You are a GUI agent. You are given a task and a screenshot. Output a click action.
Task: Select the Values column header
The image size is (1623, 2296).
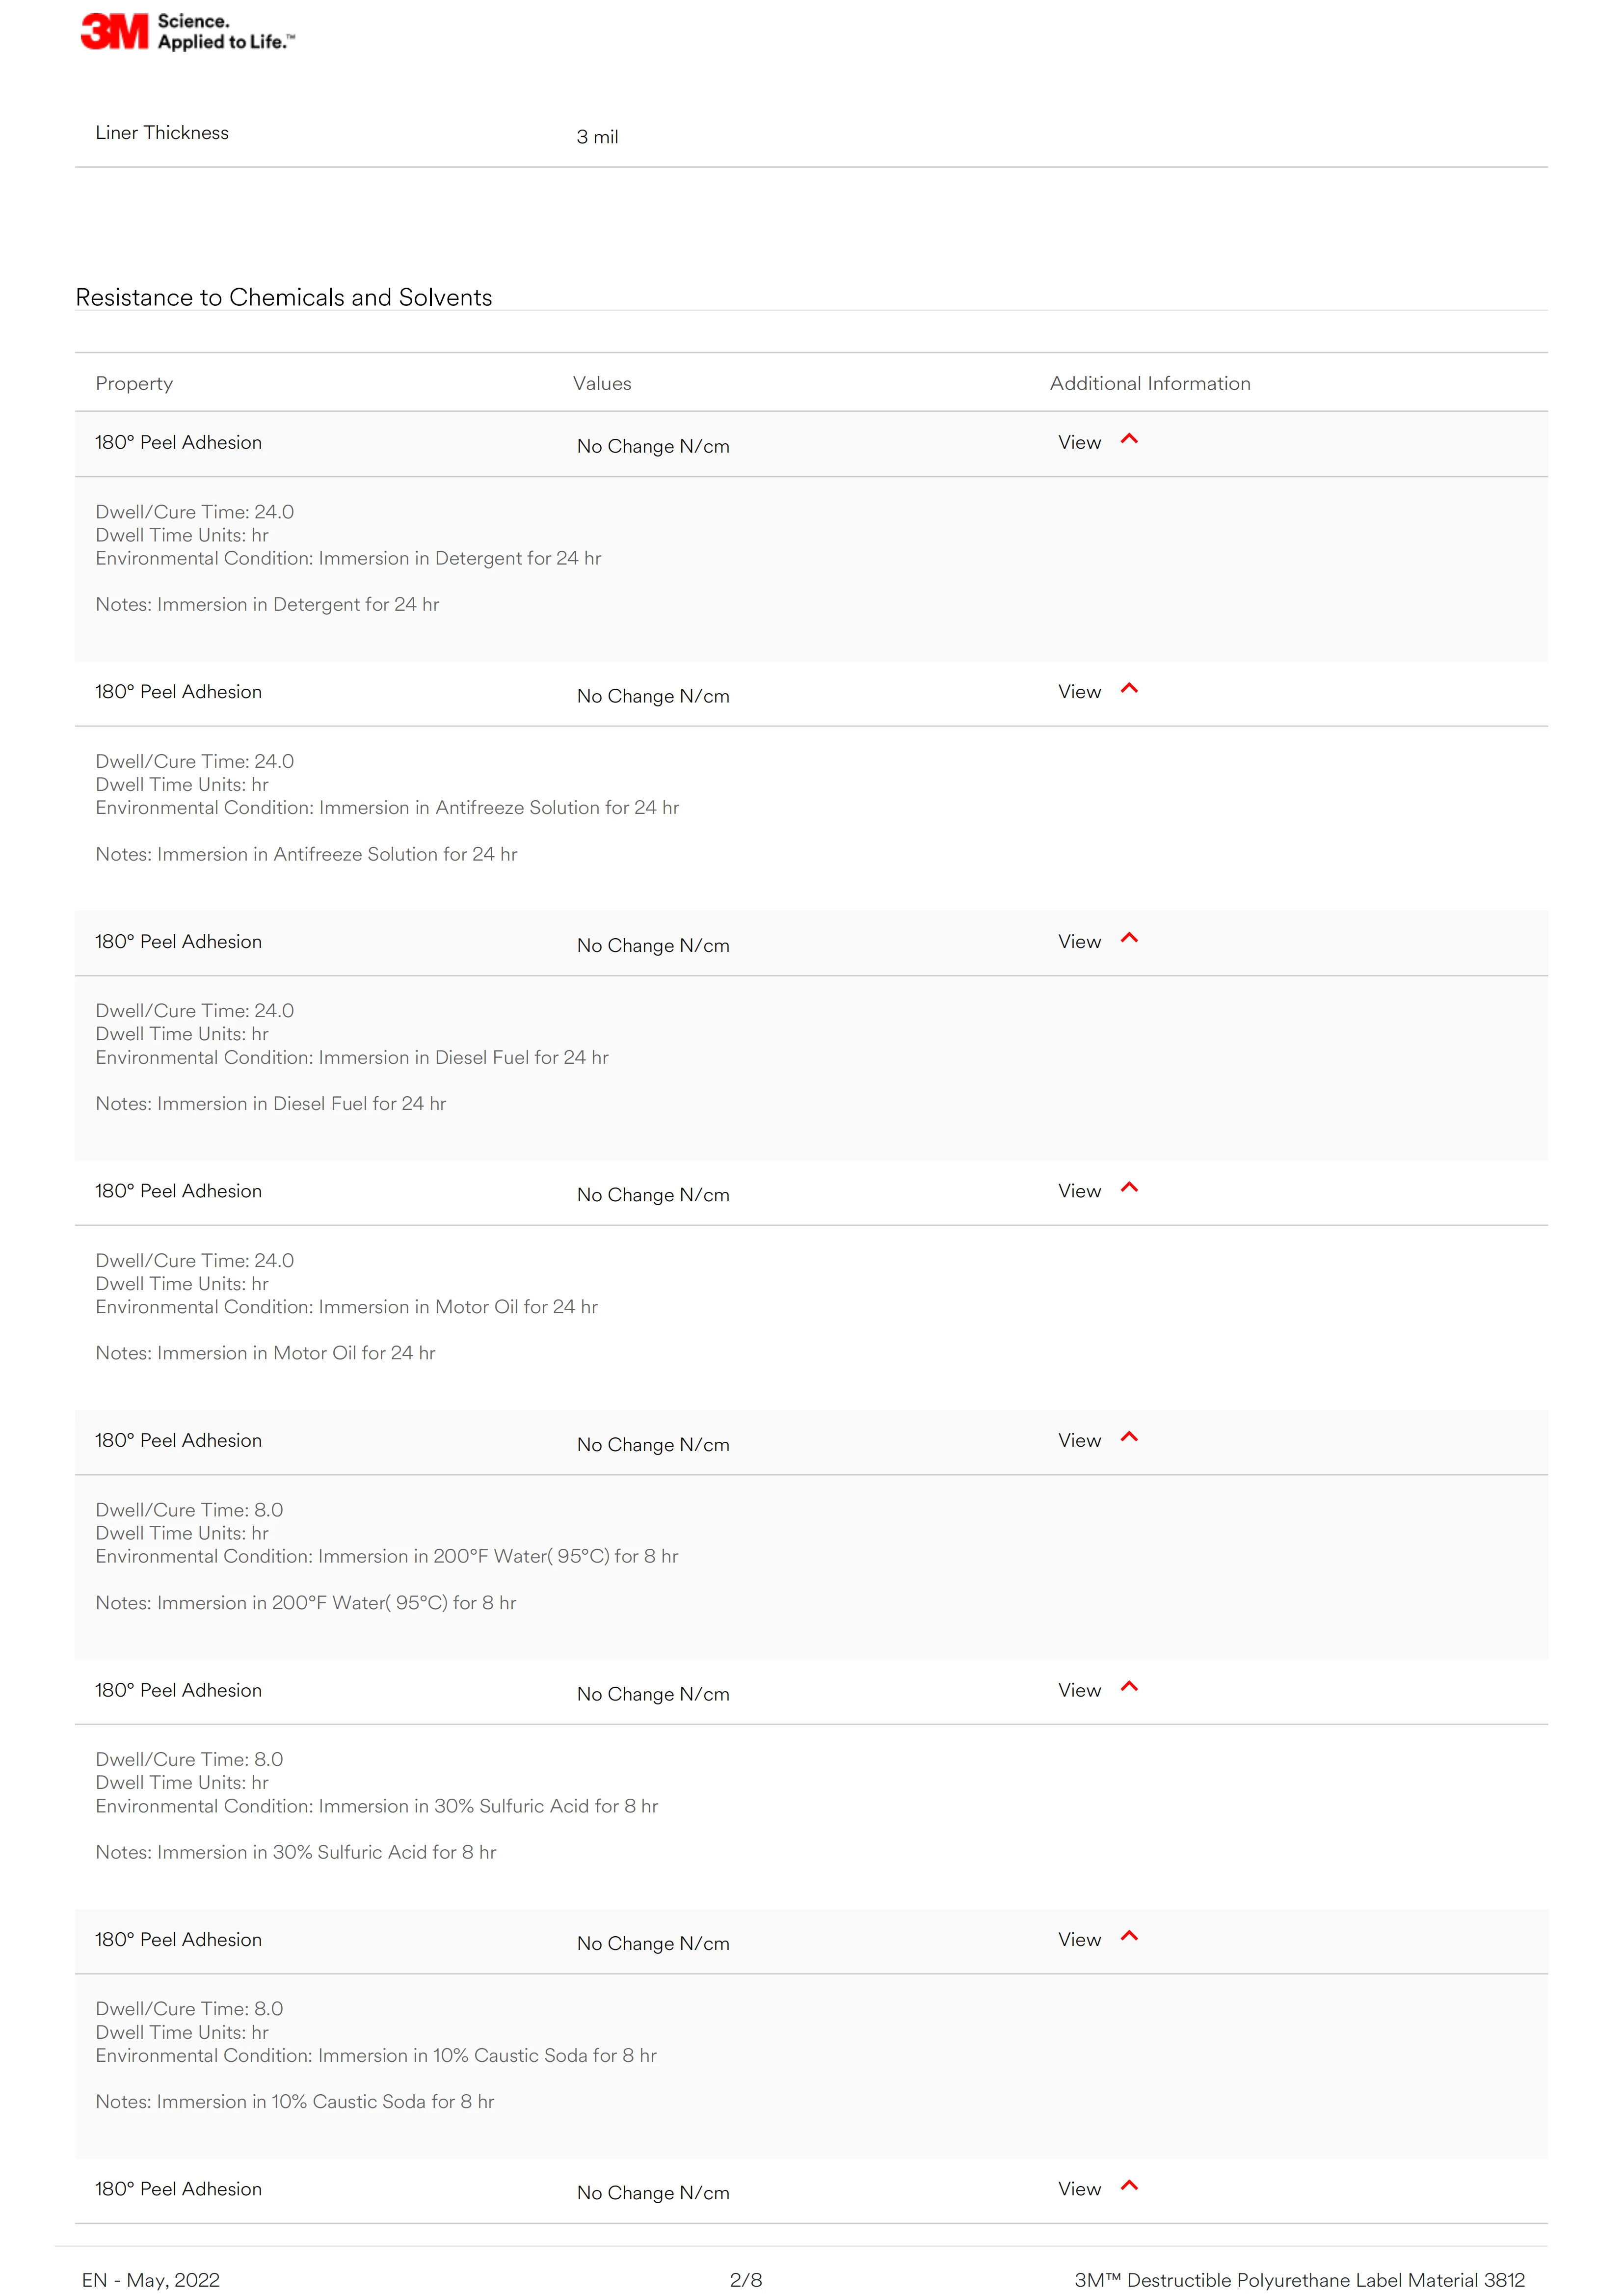point(602,383)
